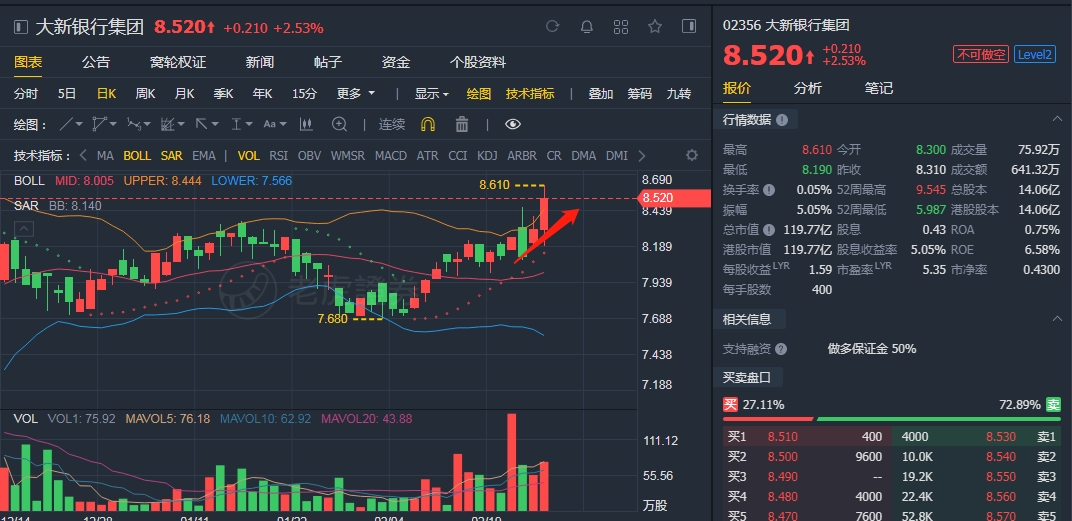Click the Level2 badge
The width and height of the screenshot is (1072, 521).
tap(1034, 54)
